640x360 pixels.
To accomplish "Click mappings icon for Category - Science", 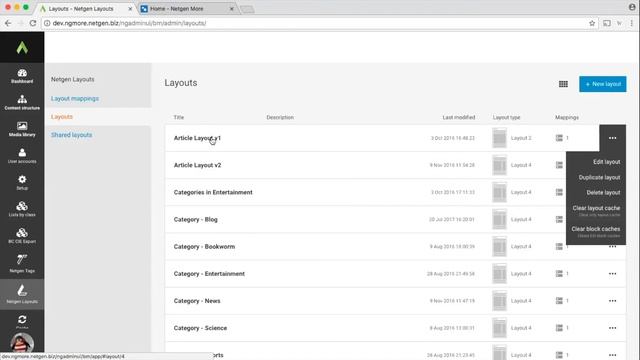I will pyautogui.click(x=559, y=328).
